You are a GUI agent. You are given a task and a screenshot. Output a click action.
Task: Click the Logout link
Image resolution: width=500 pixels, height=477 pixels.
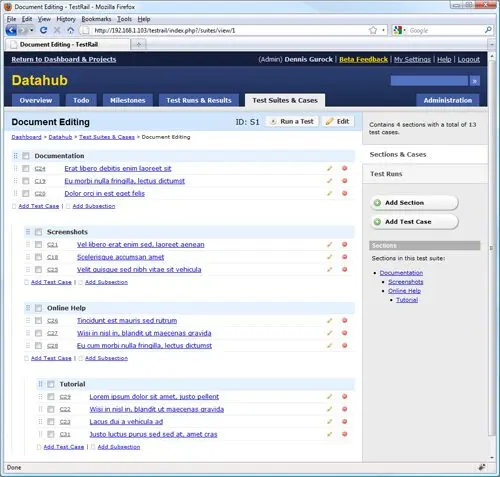[x=469, y=59]
